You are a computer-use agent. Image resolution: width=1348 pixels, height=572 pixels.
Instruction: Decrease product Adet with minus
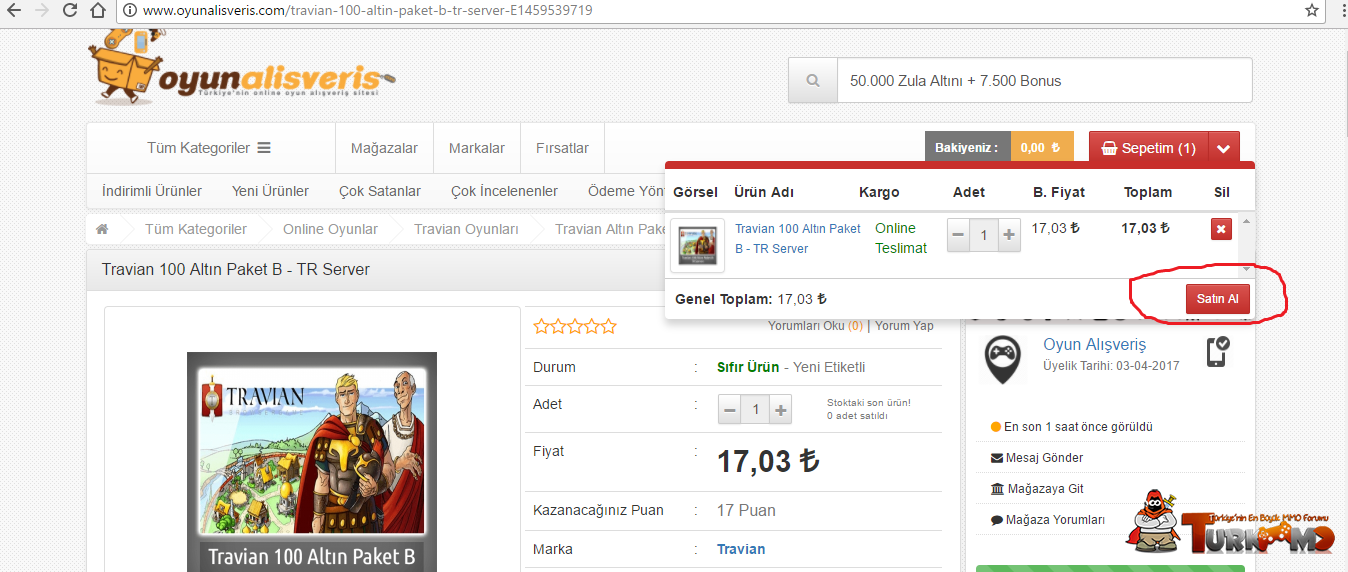pos(730,410)
